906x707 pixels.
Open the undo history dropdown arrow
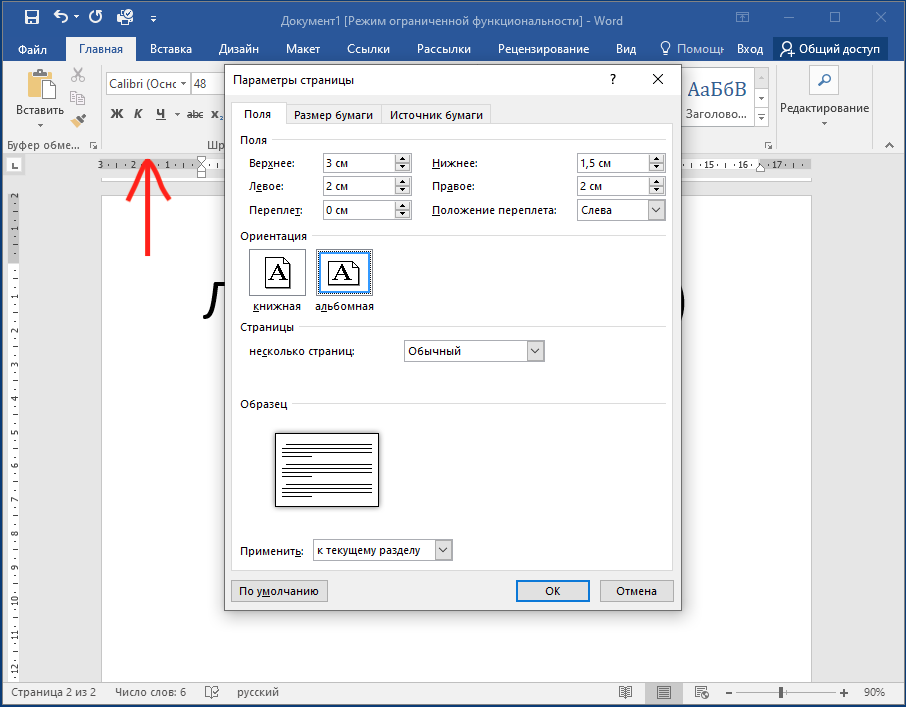[x=76, y=17]
